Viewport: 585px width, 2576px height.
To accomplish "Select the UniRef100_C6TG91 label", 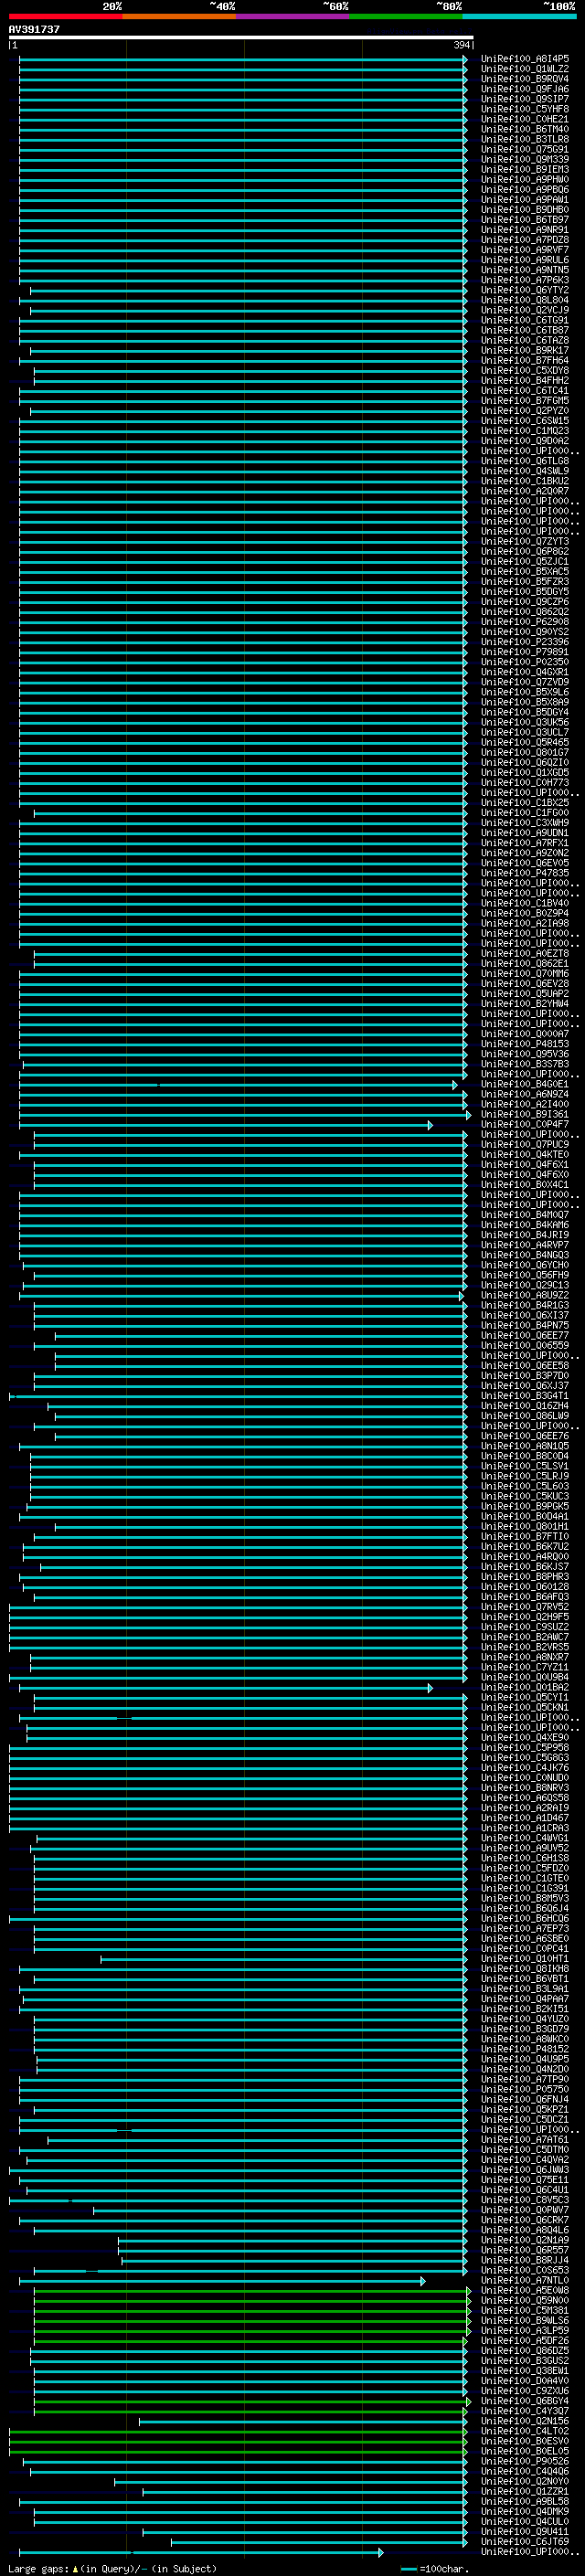I will coord(525,320).
